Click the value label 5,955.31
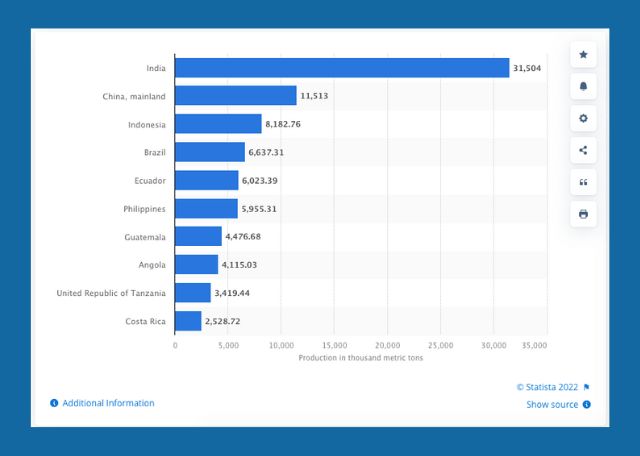 point(259,209)
